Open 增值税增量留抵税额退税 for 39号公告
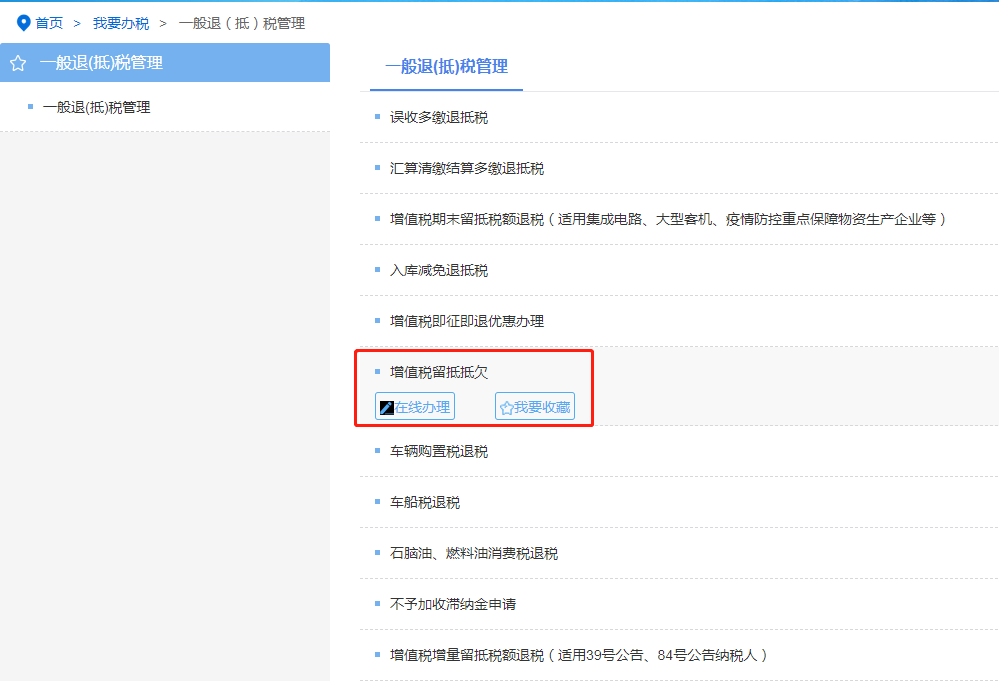The width and height of the screenshot is (999, 681). click(579, 655)
